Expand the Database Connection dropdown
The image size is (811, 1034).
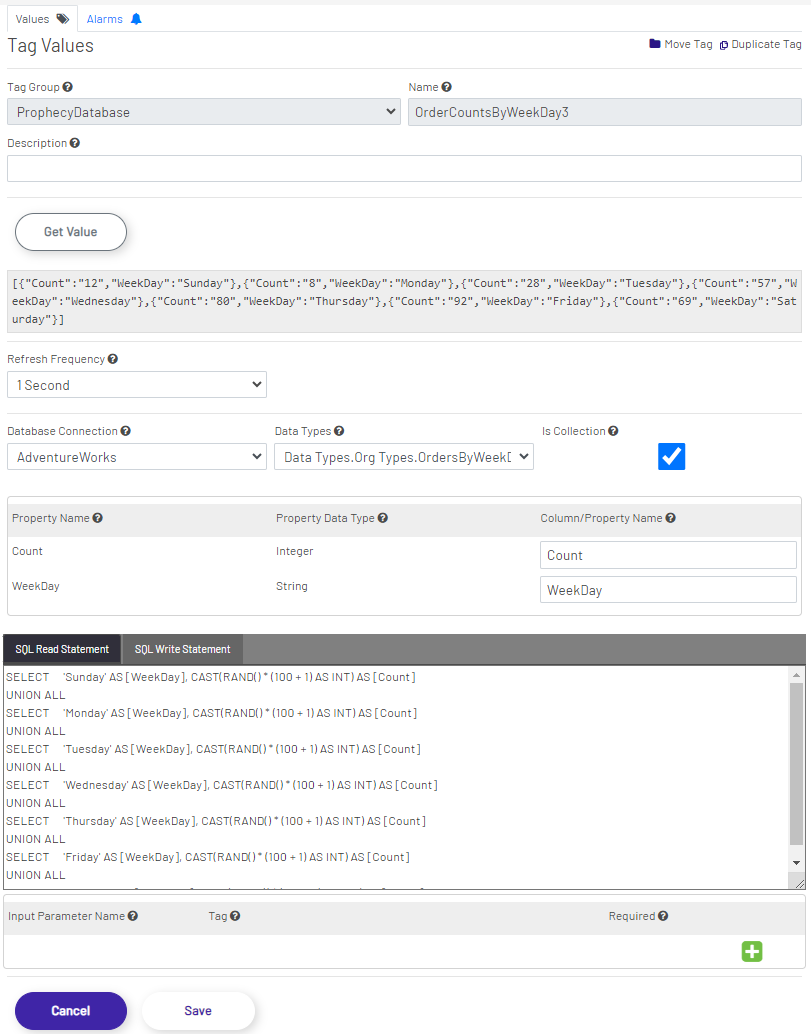136,456
